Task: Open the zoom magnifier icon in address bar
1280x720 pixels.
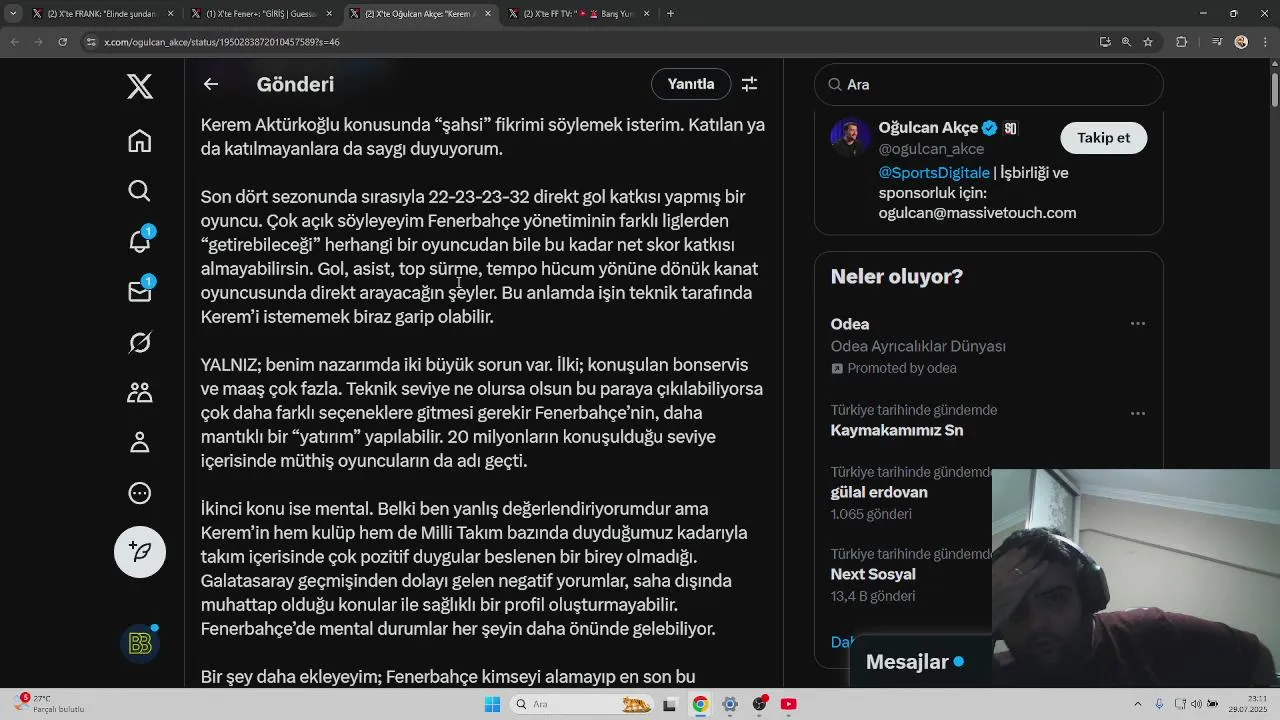Action: pos(1126,42)
